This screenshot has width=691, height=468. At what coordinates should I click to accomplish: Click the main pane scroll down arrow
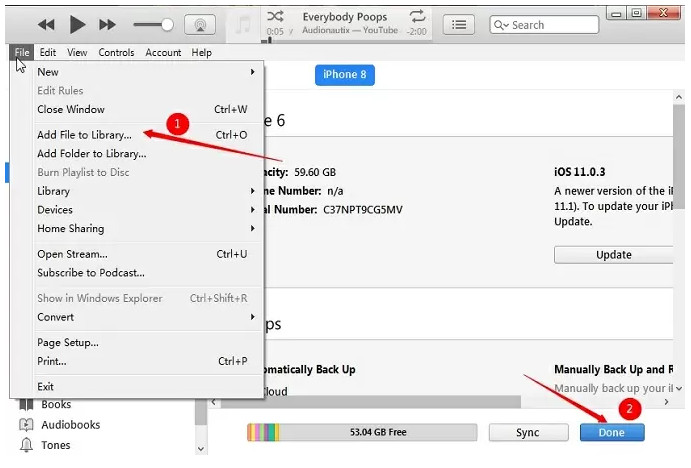(x=679, y=388)
